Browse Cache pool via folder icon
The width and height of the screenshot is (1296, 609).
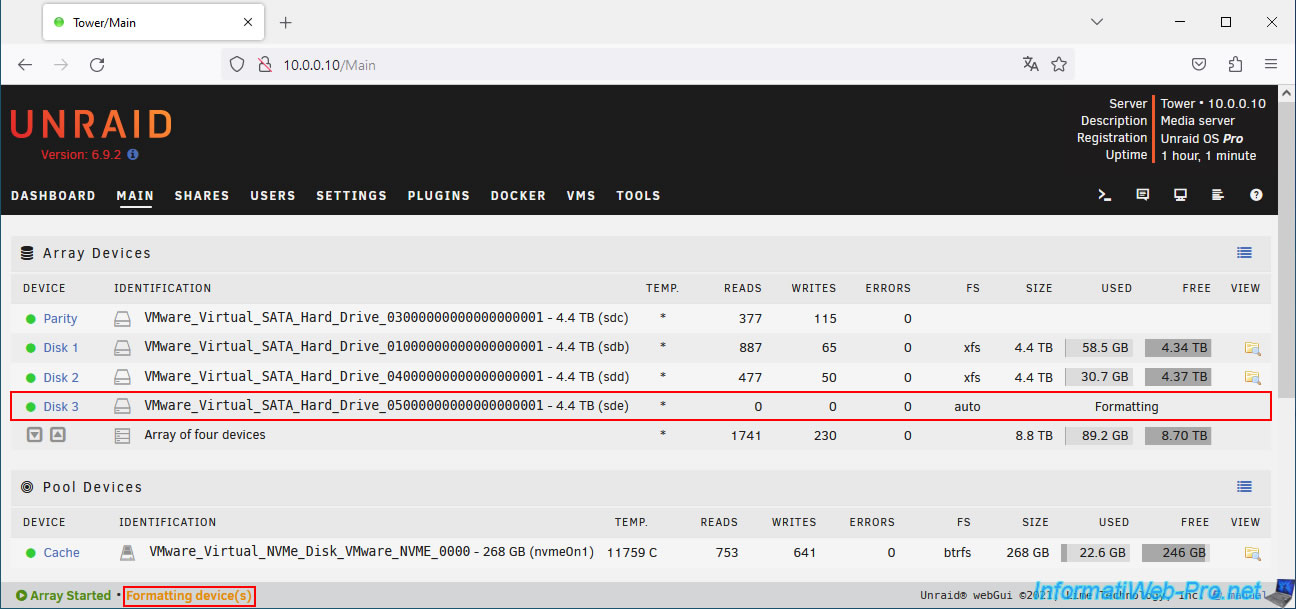[1252, 553]
